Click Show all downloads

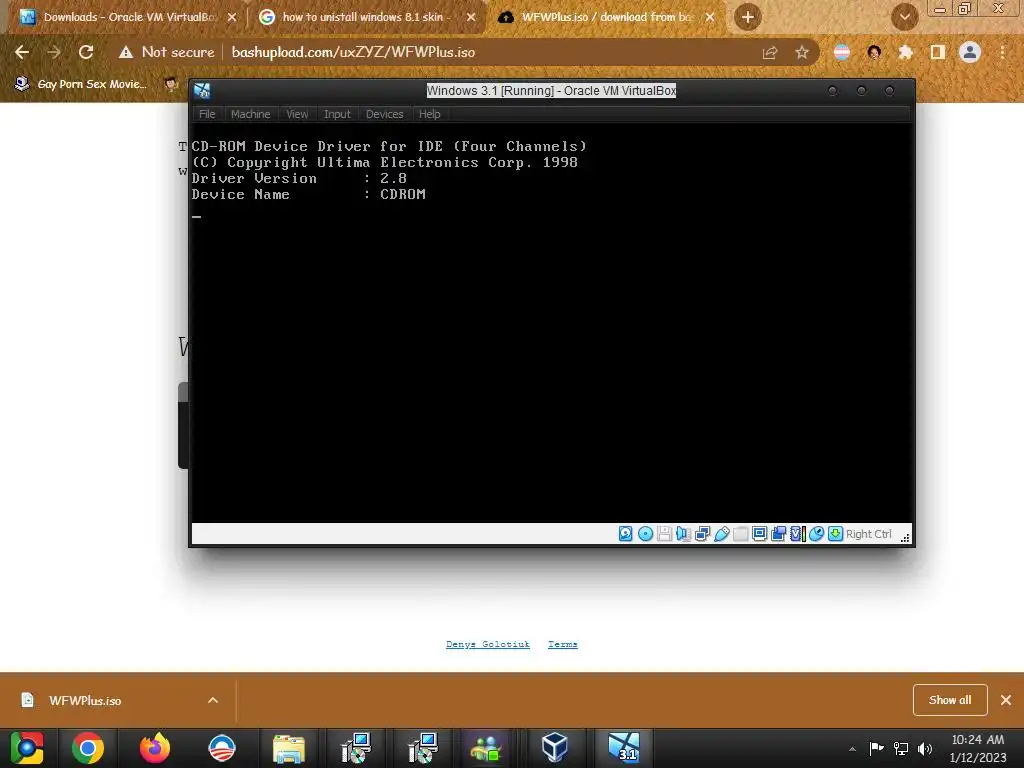(950, 700)
